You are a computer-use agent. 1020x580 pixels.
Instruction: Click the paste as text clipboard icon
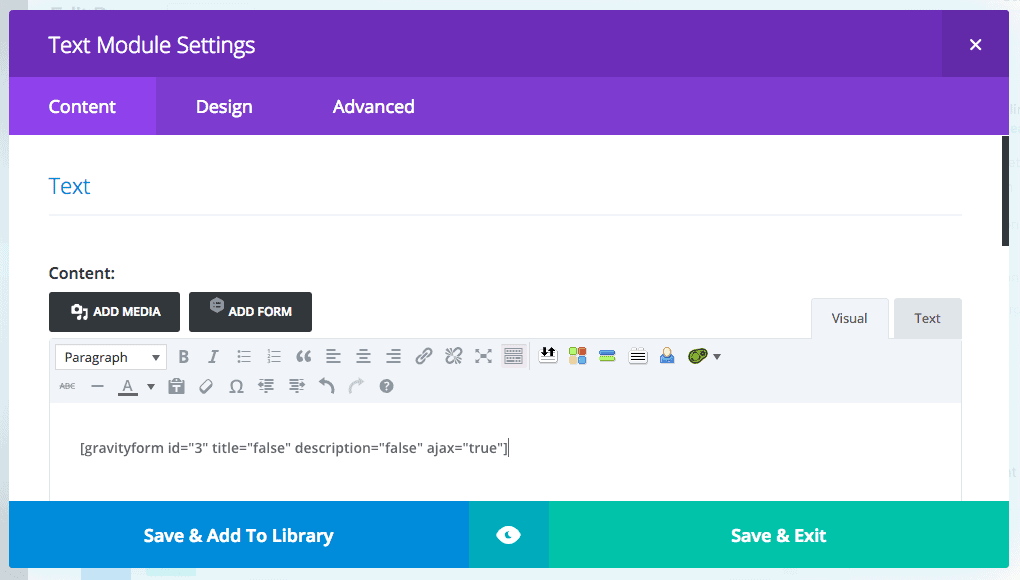pos(176,386)
